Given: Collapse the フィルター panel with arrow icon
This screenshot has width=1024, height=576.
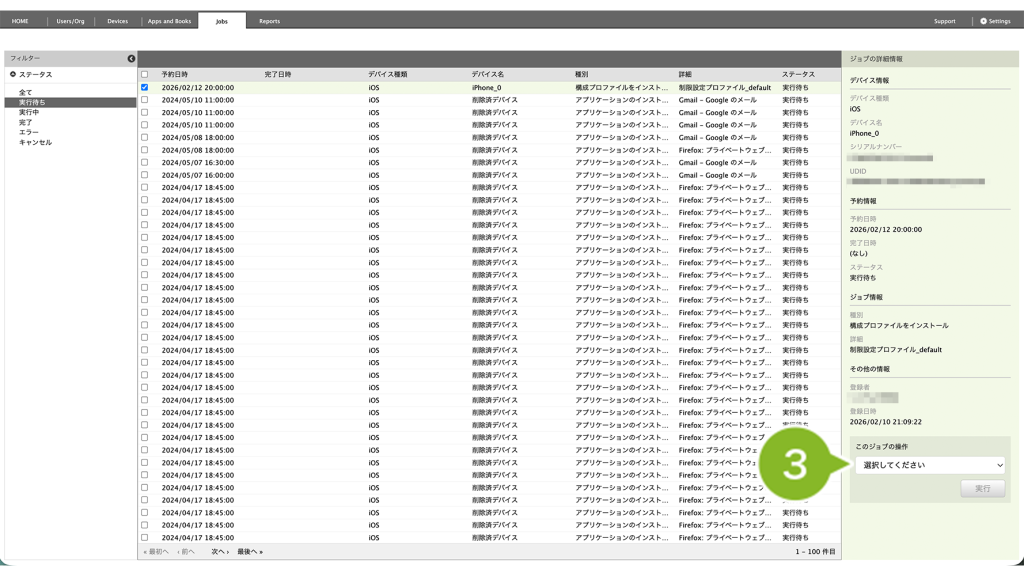Looking at the screenshot, I should coord(131,59).
